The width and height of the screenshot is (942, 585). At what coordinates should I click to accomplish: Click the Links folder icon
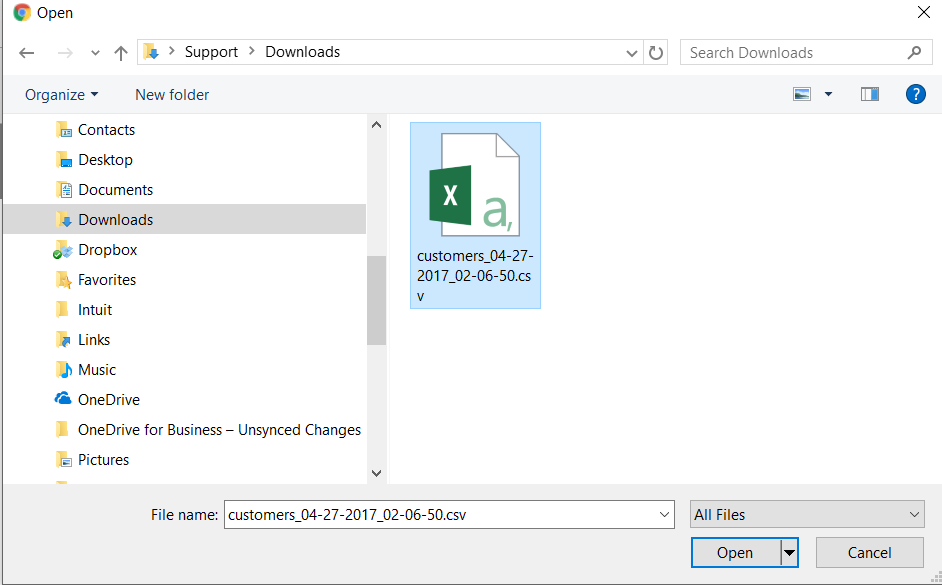click(x=64, y=339)
